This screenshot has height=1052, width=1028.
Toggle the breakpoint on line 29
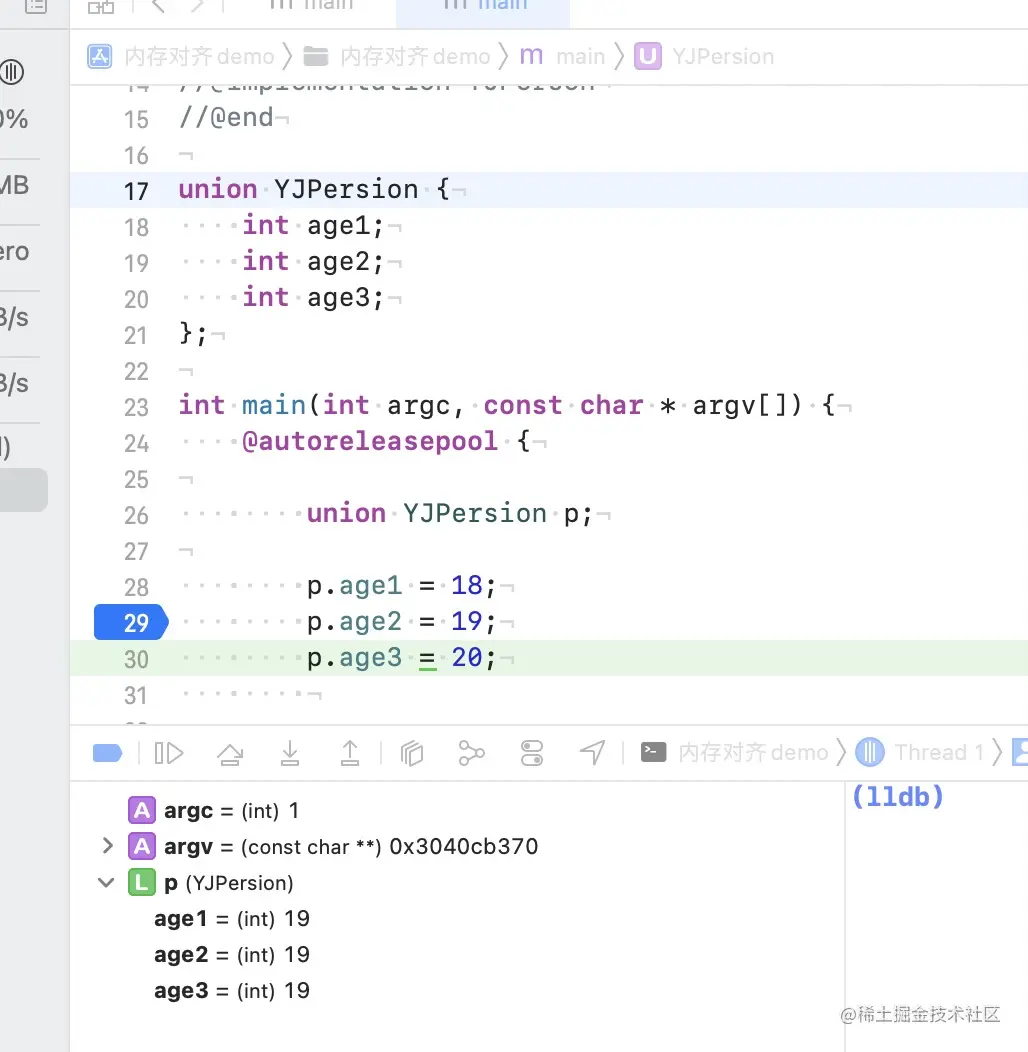[x=132, y=623]
